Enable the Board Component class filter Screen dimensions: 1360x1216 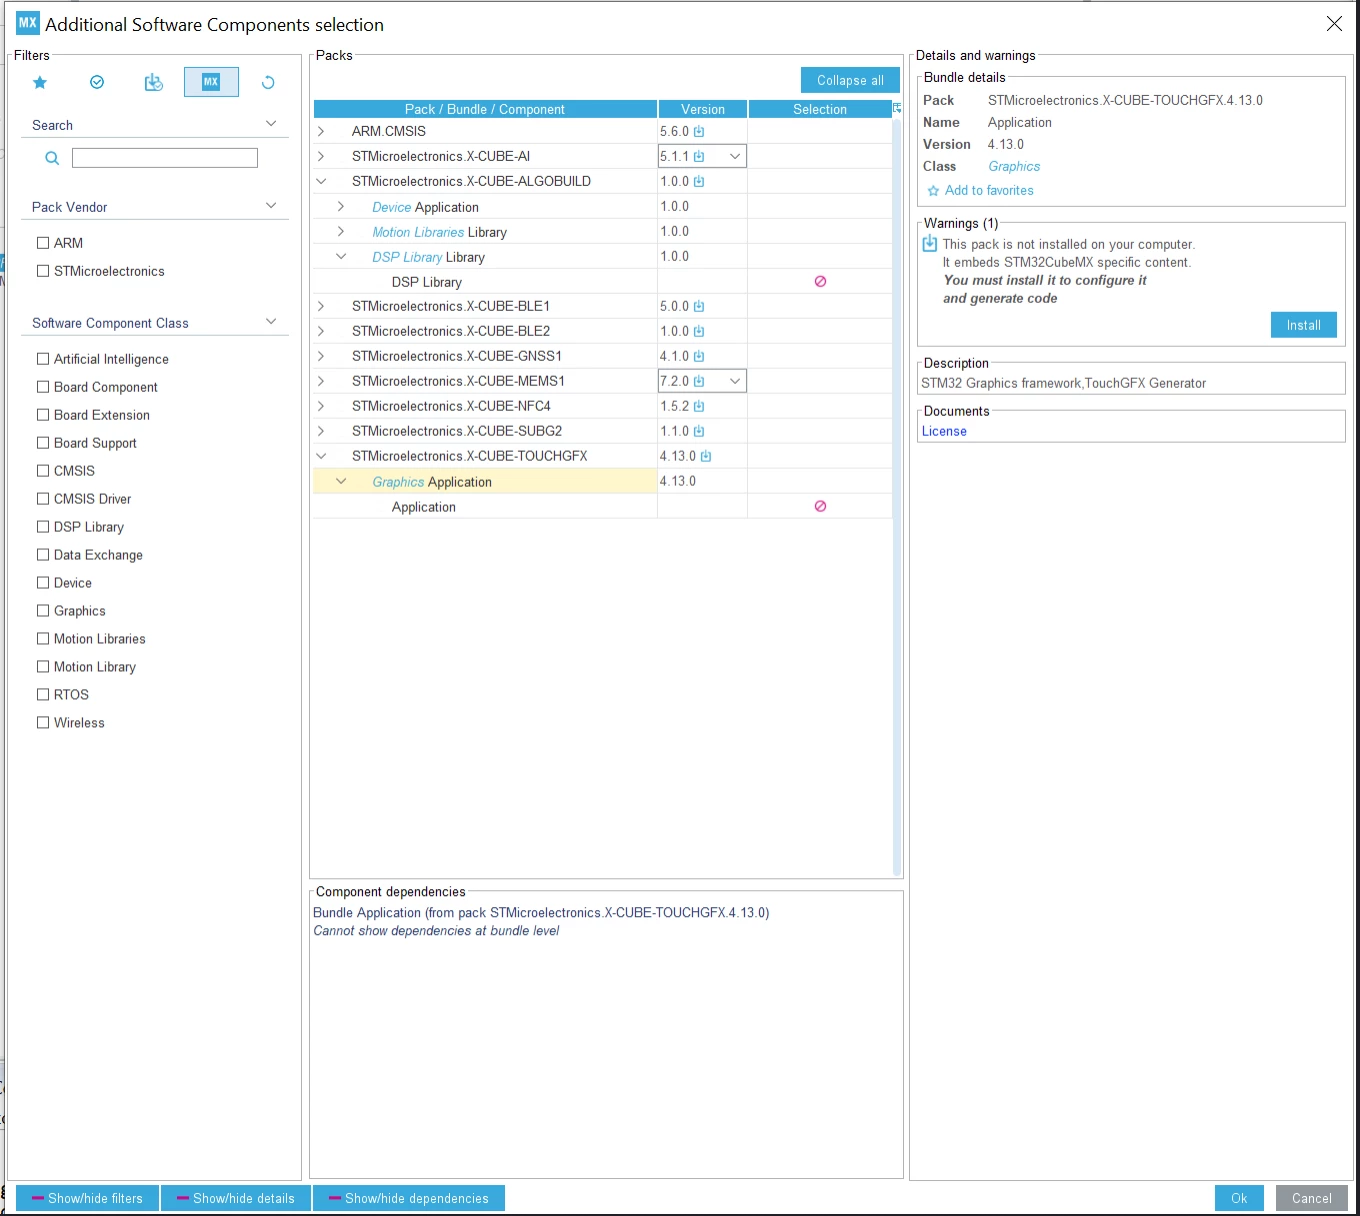click(43, 387)
